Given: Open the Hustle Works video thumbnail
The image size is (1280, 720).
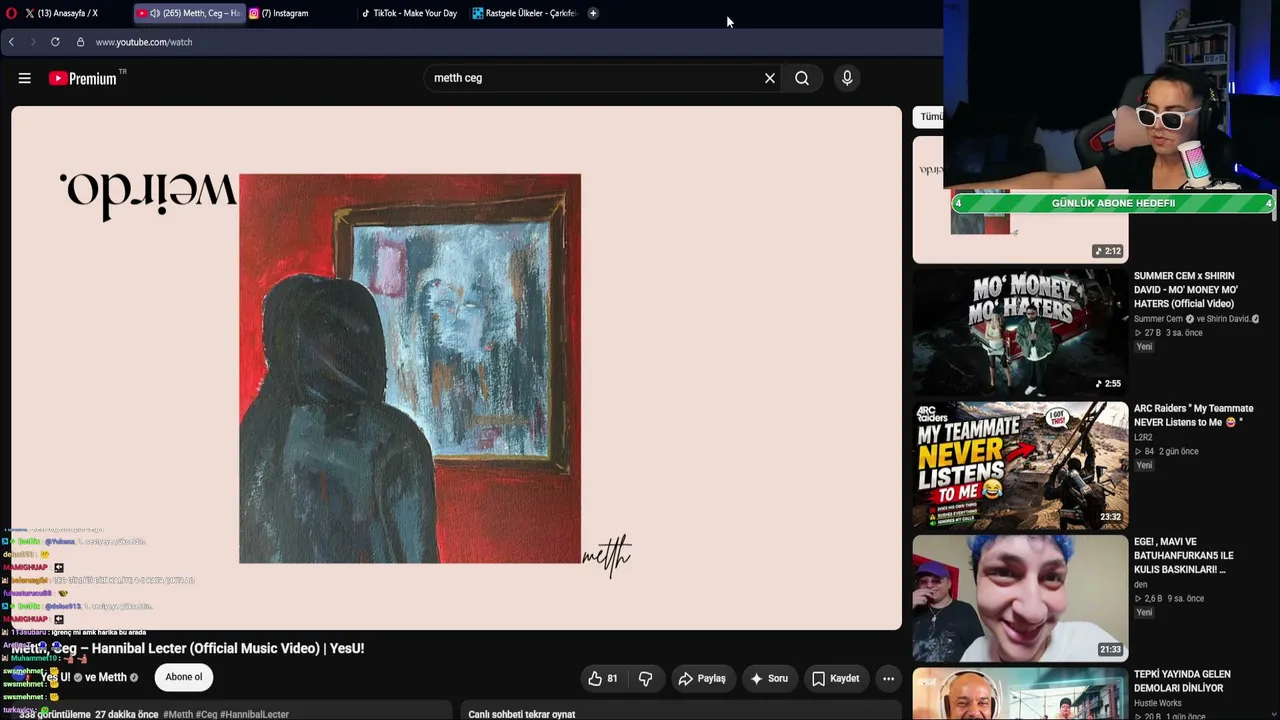Looking at the screenshot, I should point(1020,694).
